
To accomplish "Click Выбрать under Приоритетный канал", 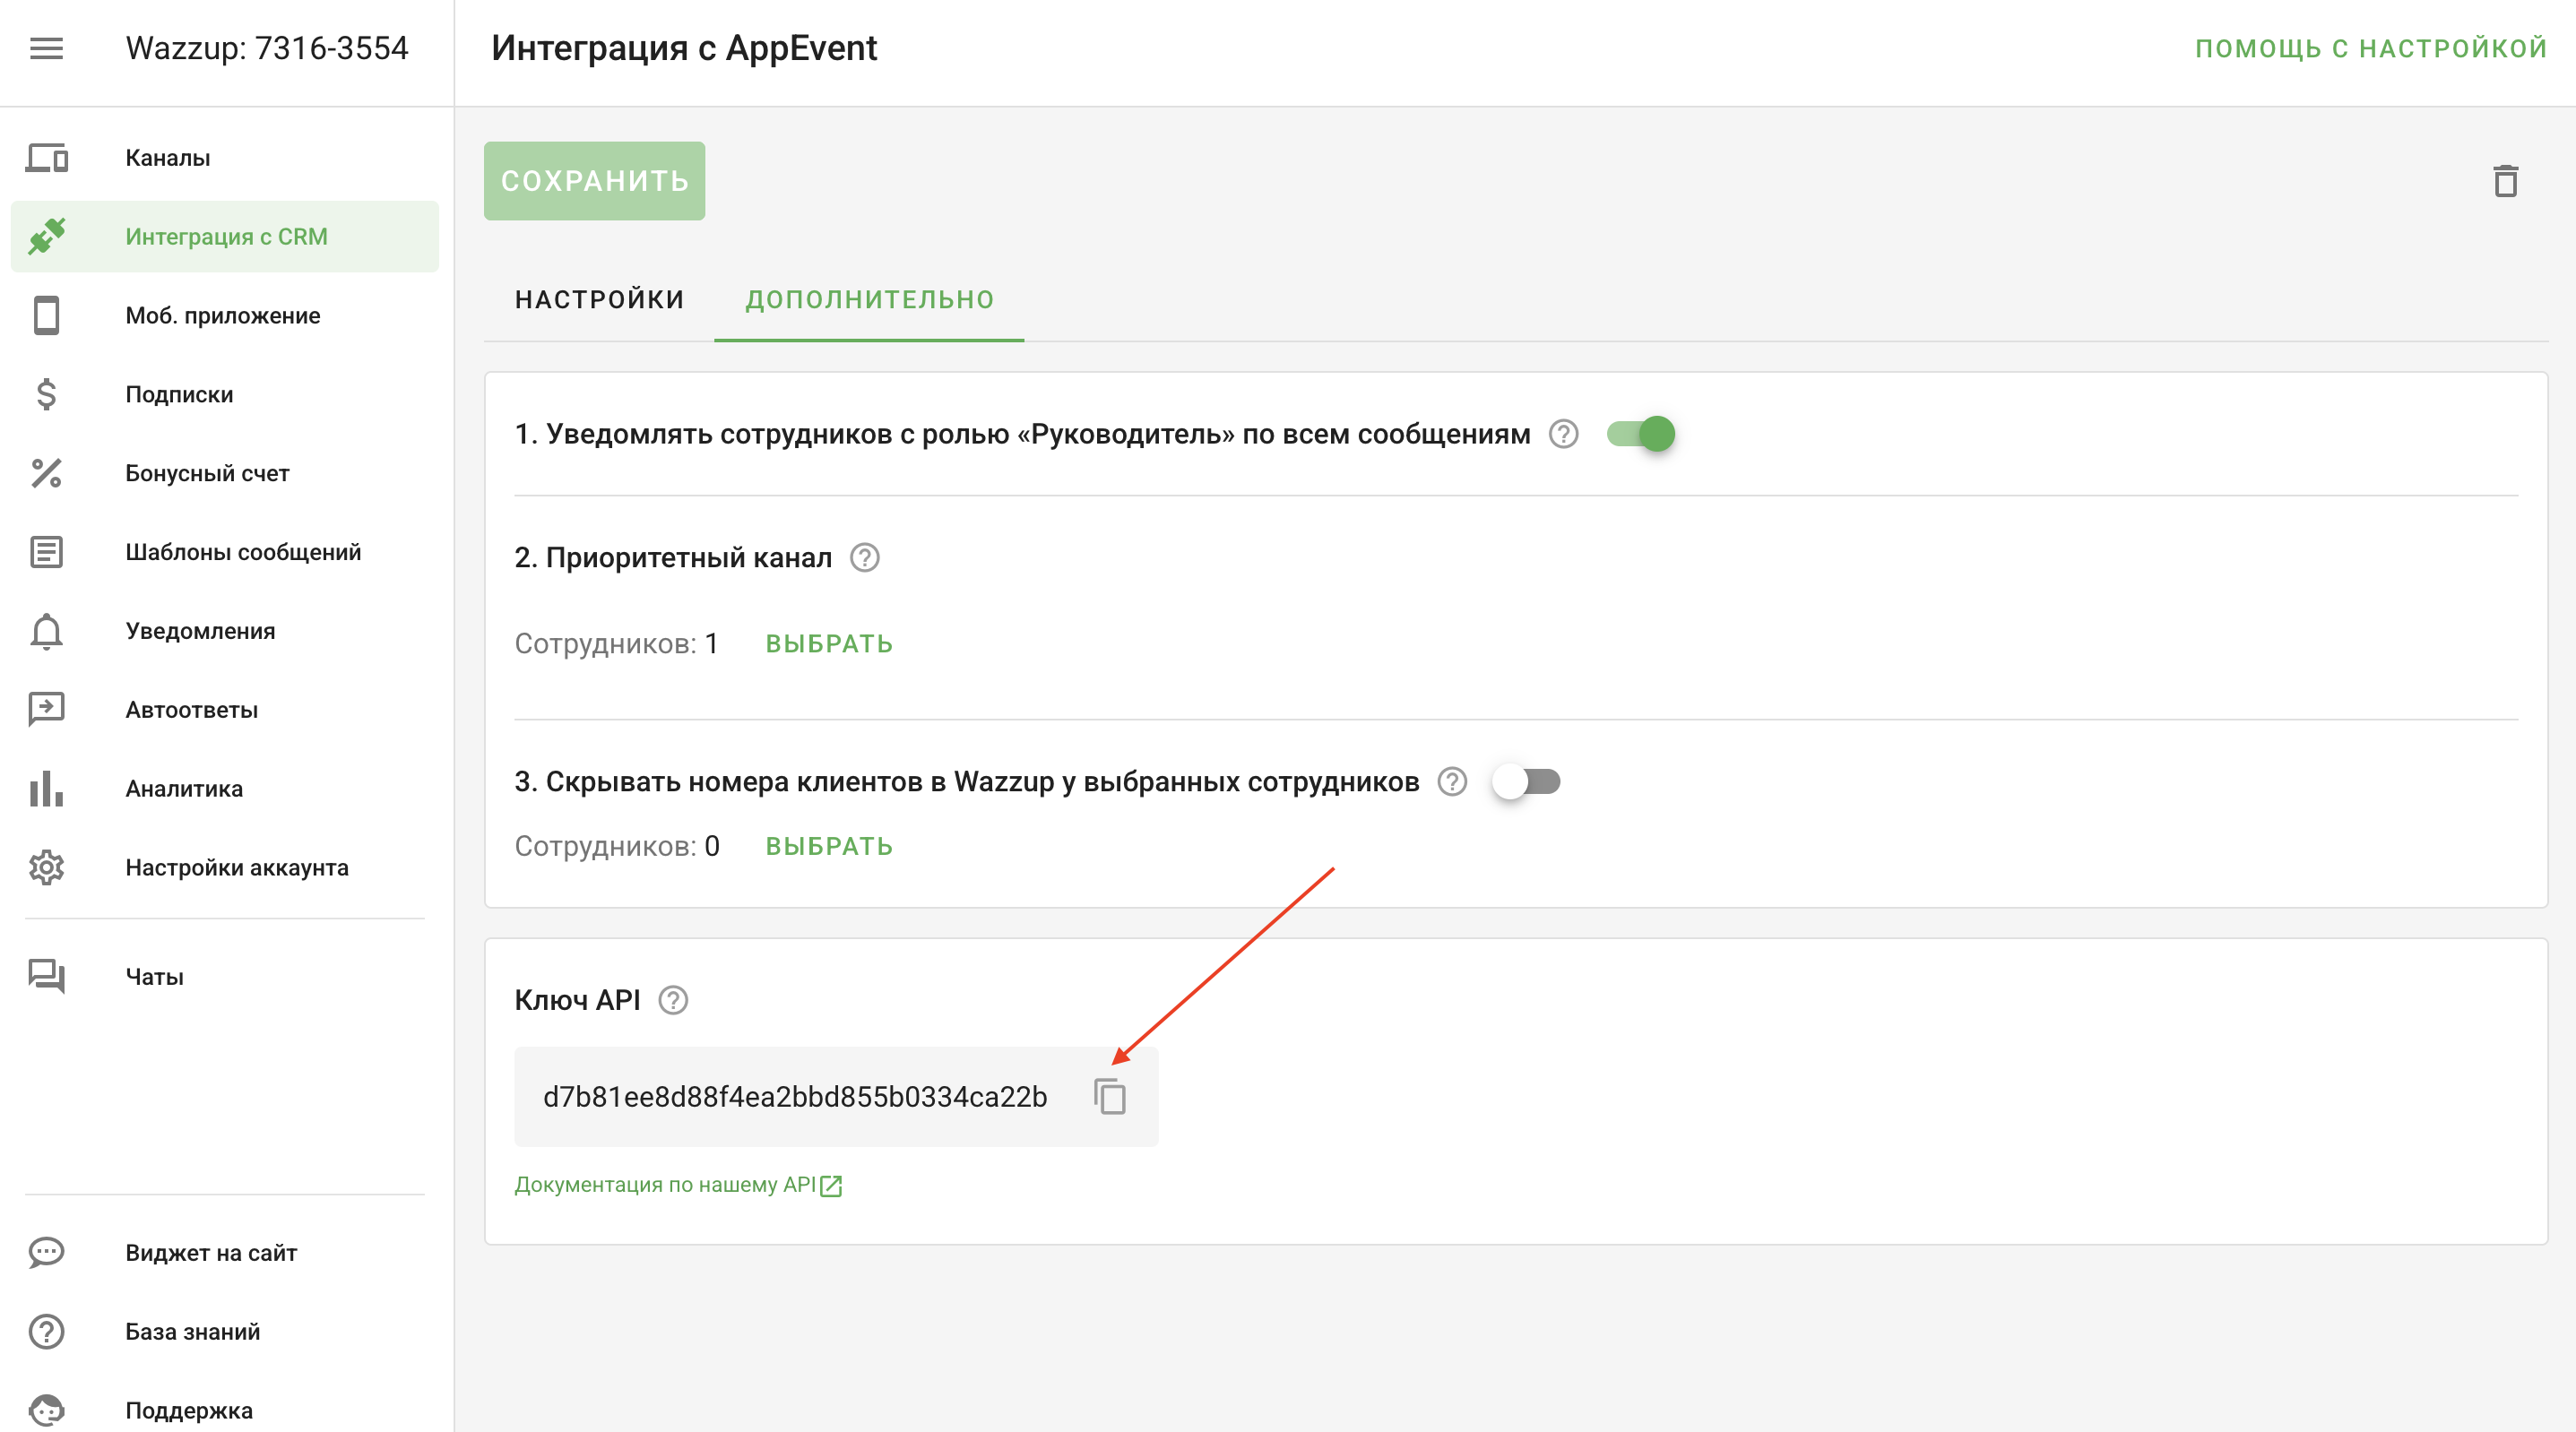I will click(829, 644).
